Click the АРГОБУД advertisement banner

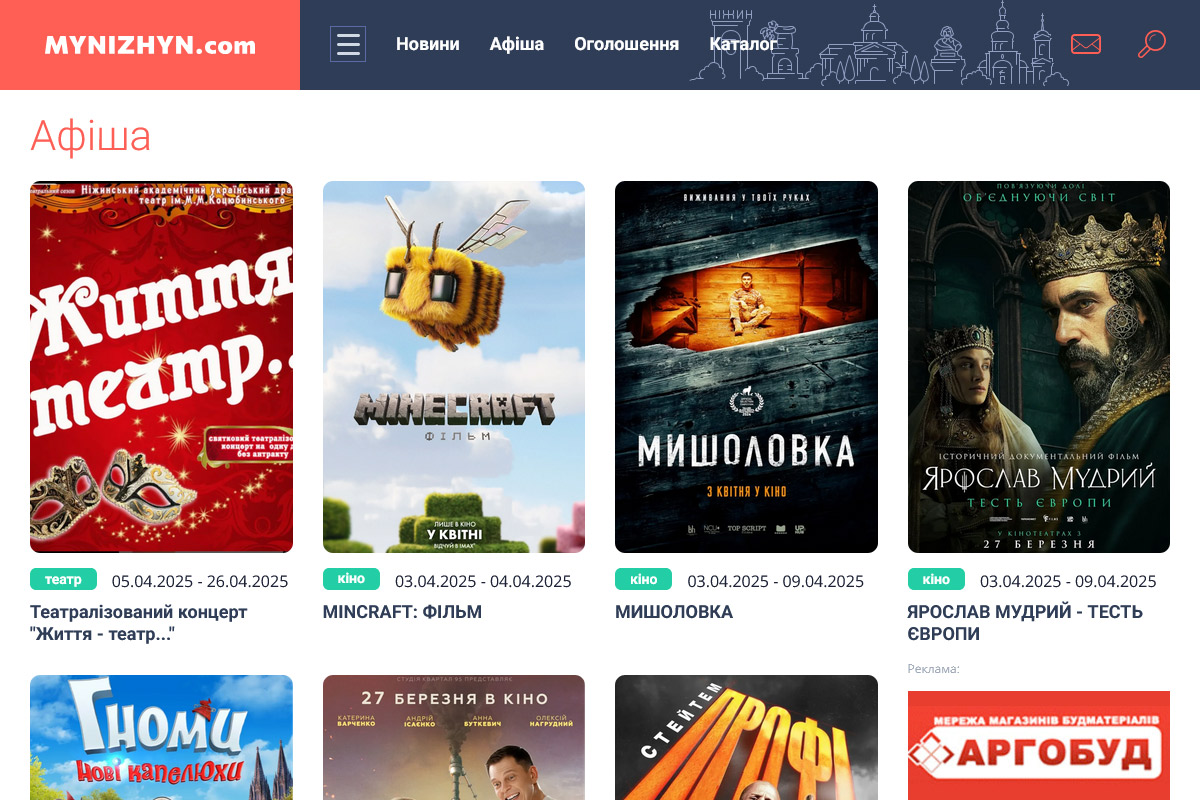coord(1038,745)
